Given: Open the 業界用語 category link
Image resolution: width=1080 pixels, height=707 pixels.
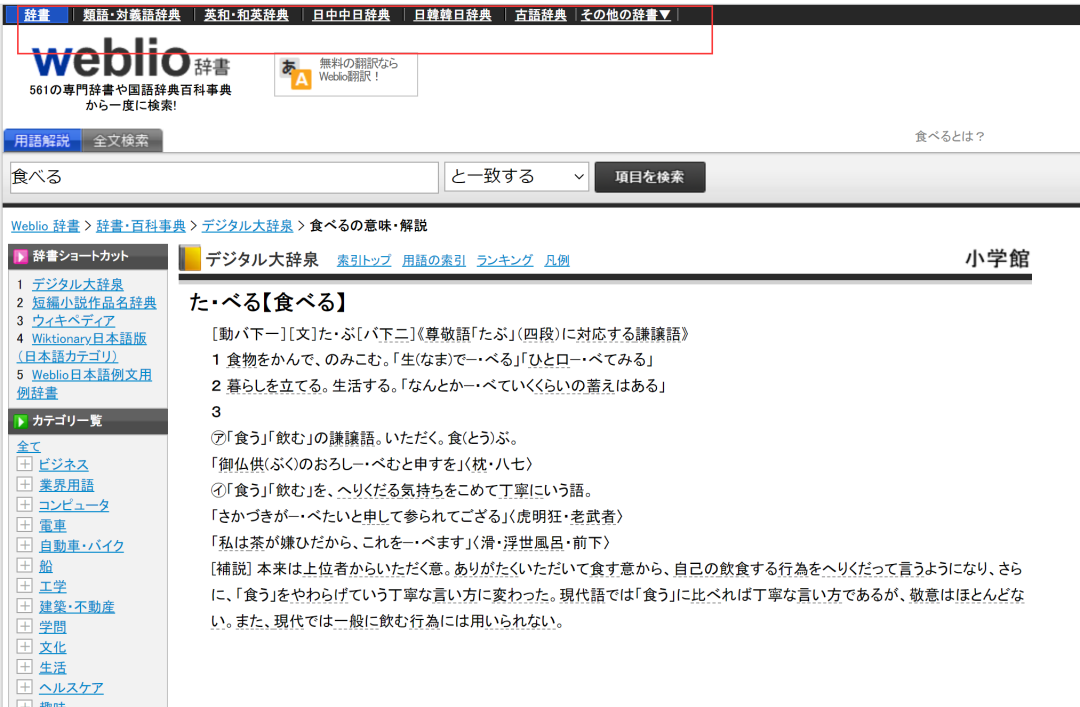Looking at the screenshot, I should (x=66, y=485).
